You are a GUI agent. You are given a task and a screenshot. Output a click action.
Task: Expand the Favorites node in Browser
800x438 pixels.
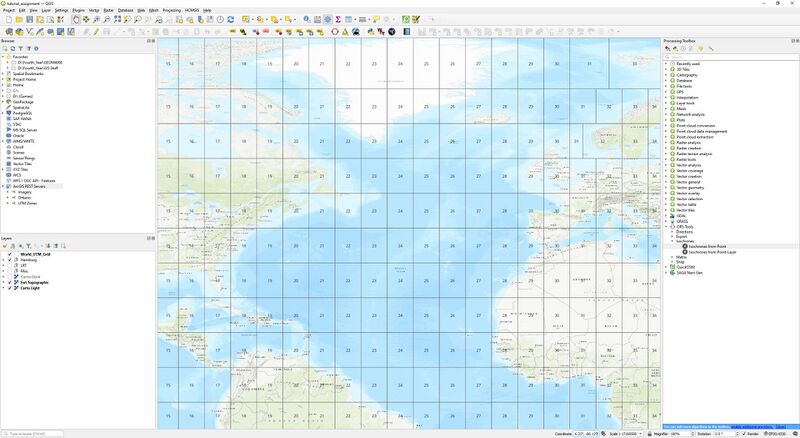click(3, 57)
